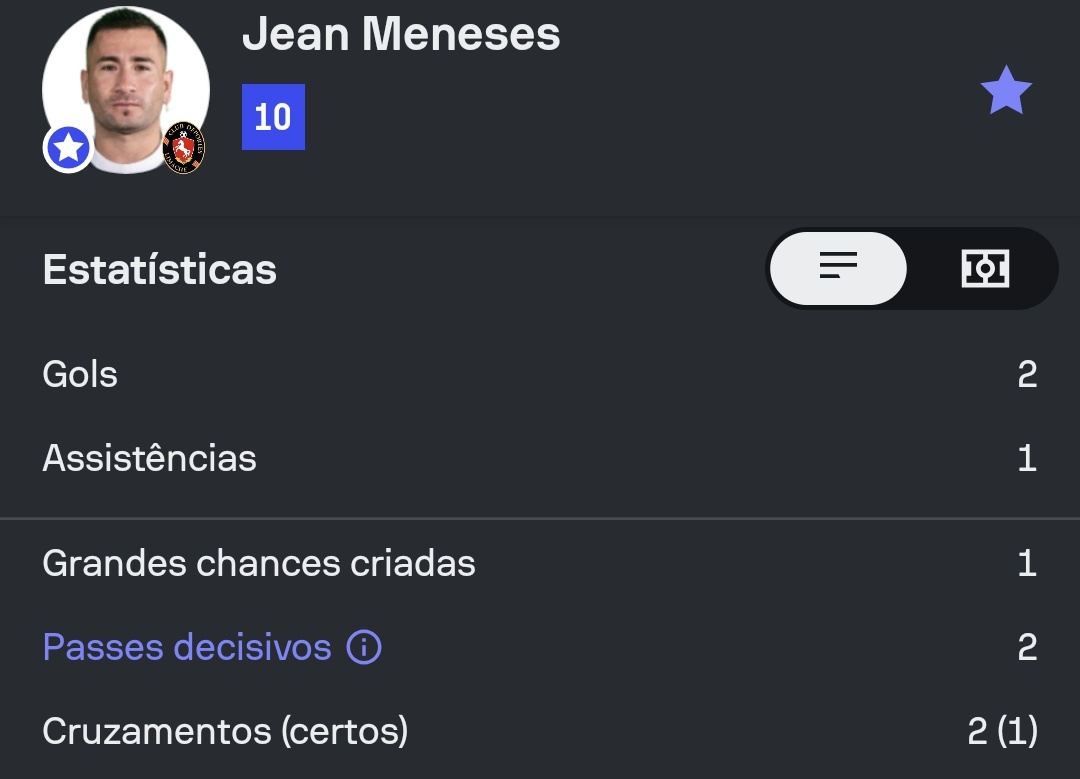The image size is (1080, 779).
Task: Click the blue star badge on player photo
Action: click(x=68, y=149)
